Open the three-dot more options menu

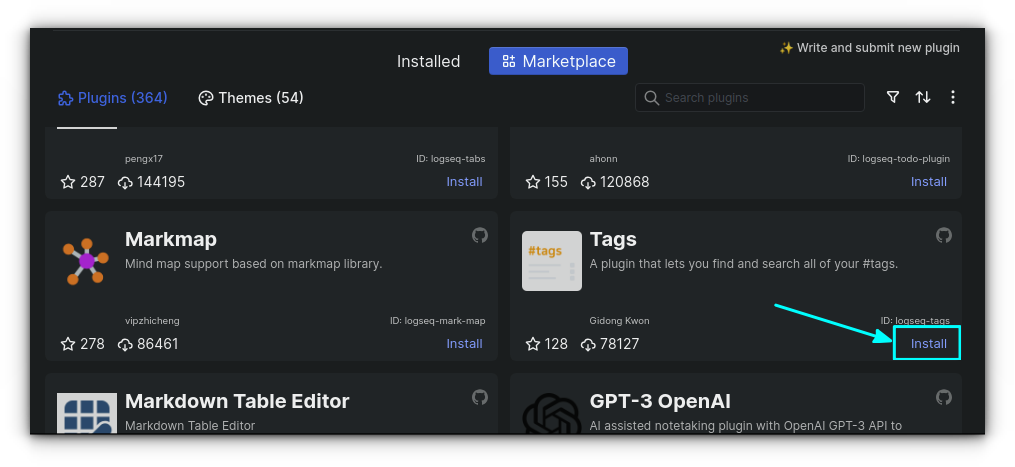(x=953, y=97)
